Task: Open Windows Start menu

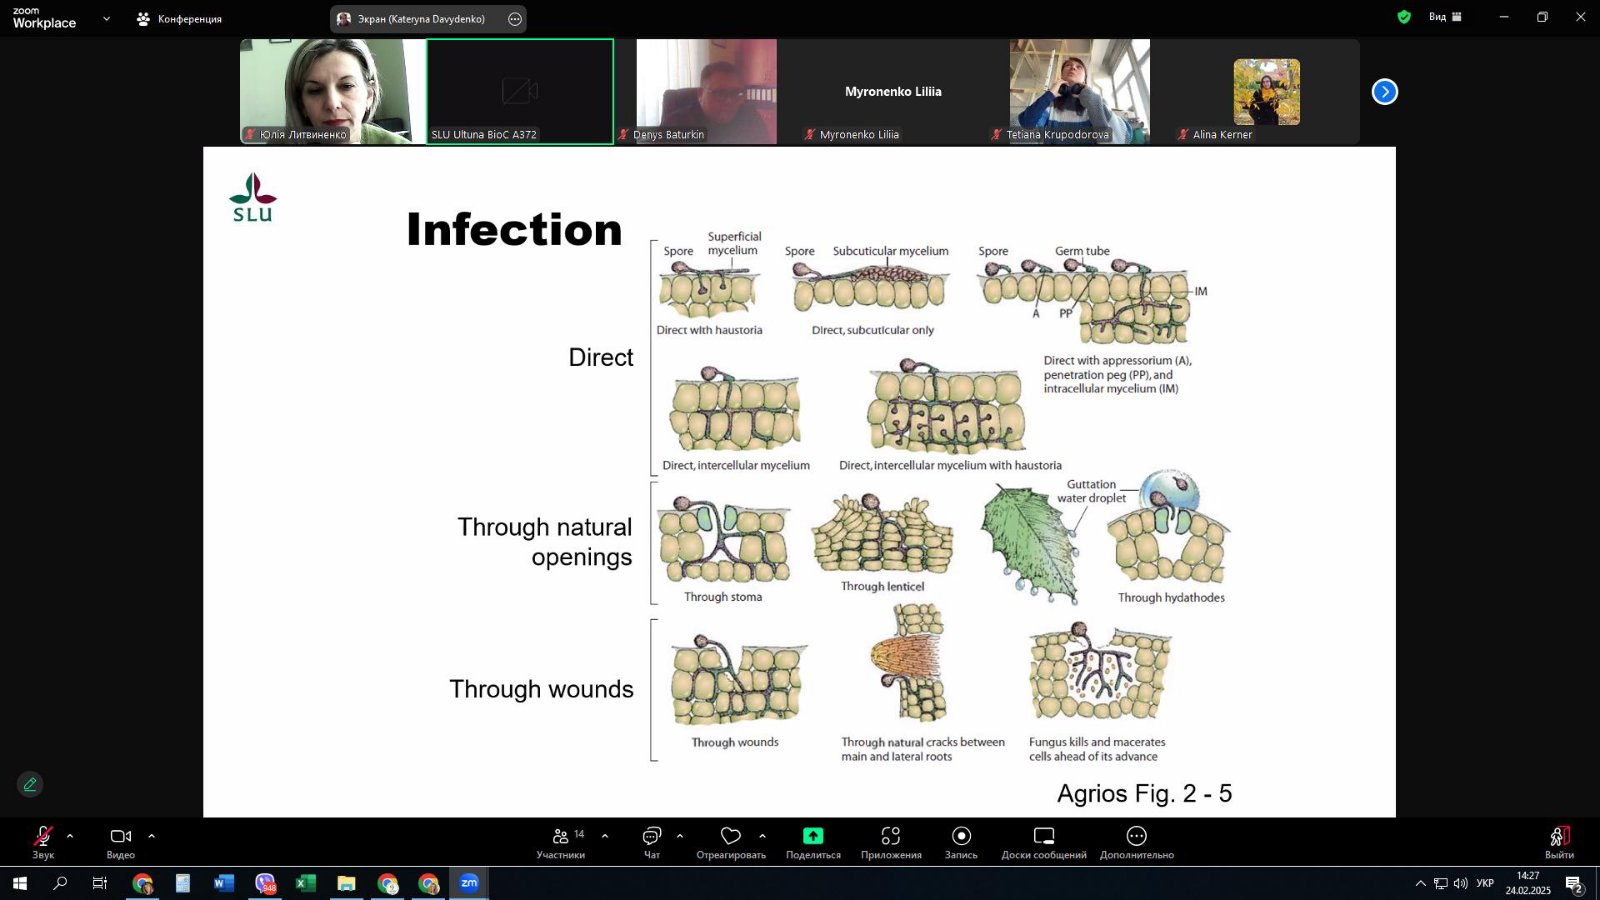Action: [19, 883]
